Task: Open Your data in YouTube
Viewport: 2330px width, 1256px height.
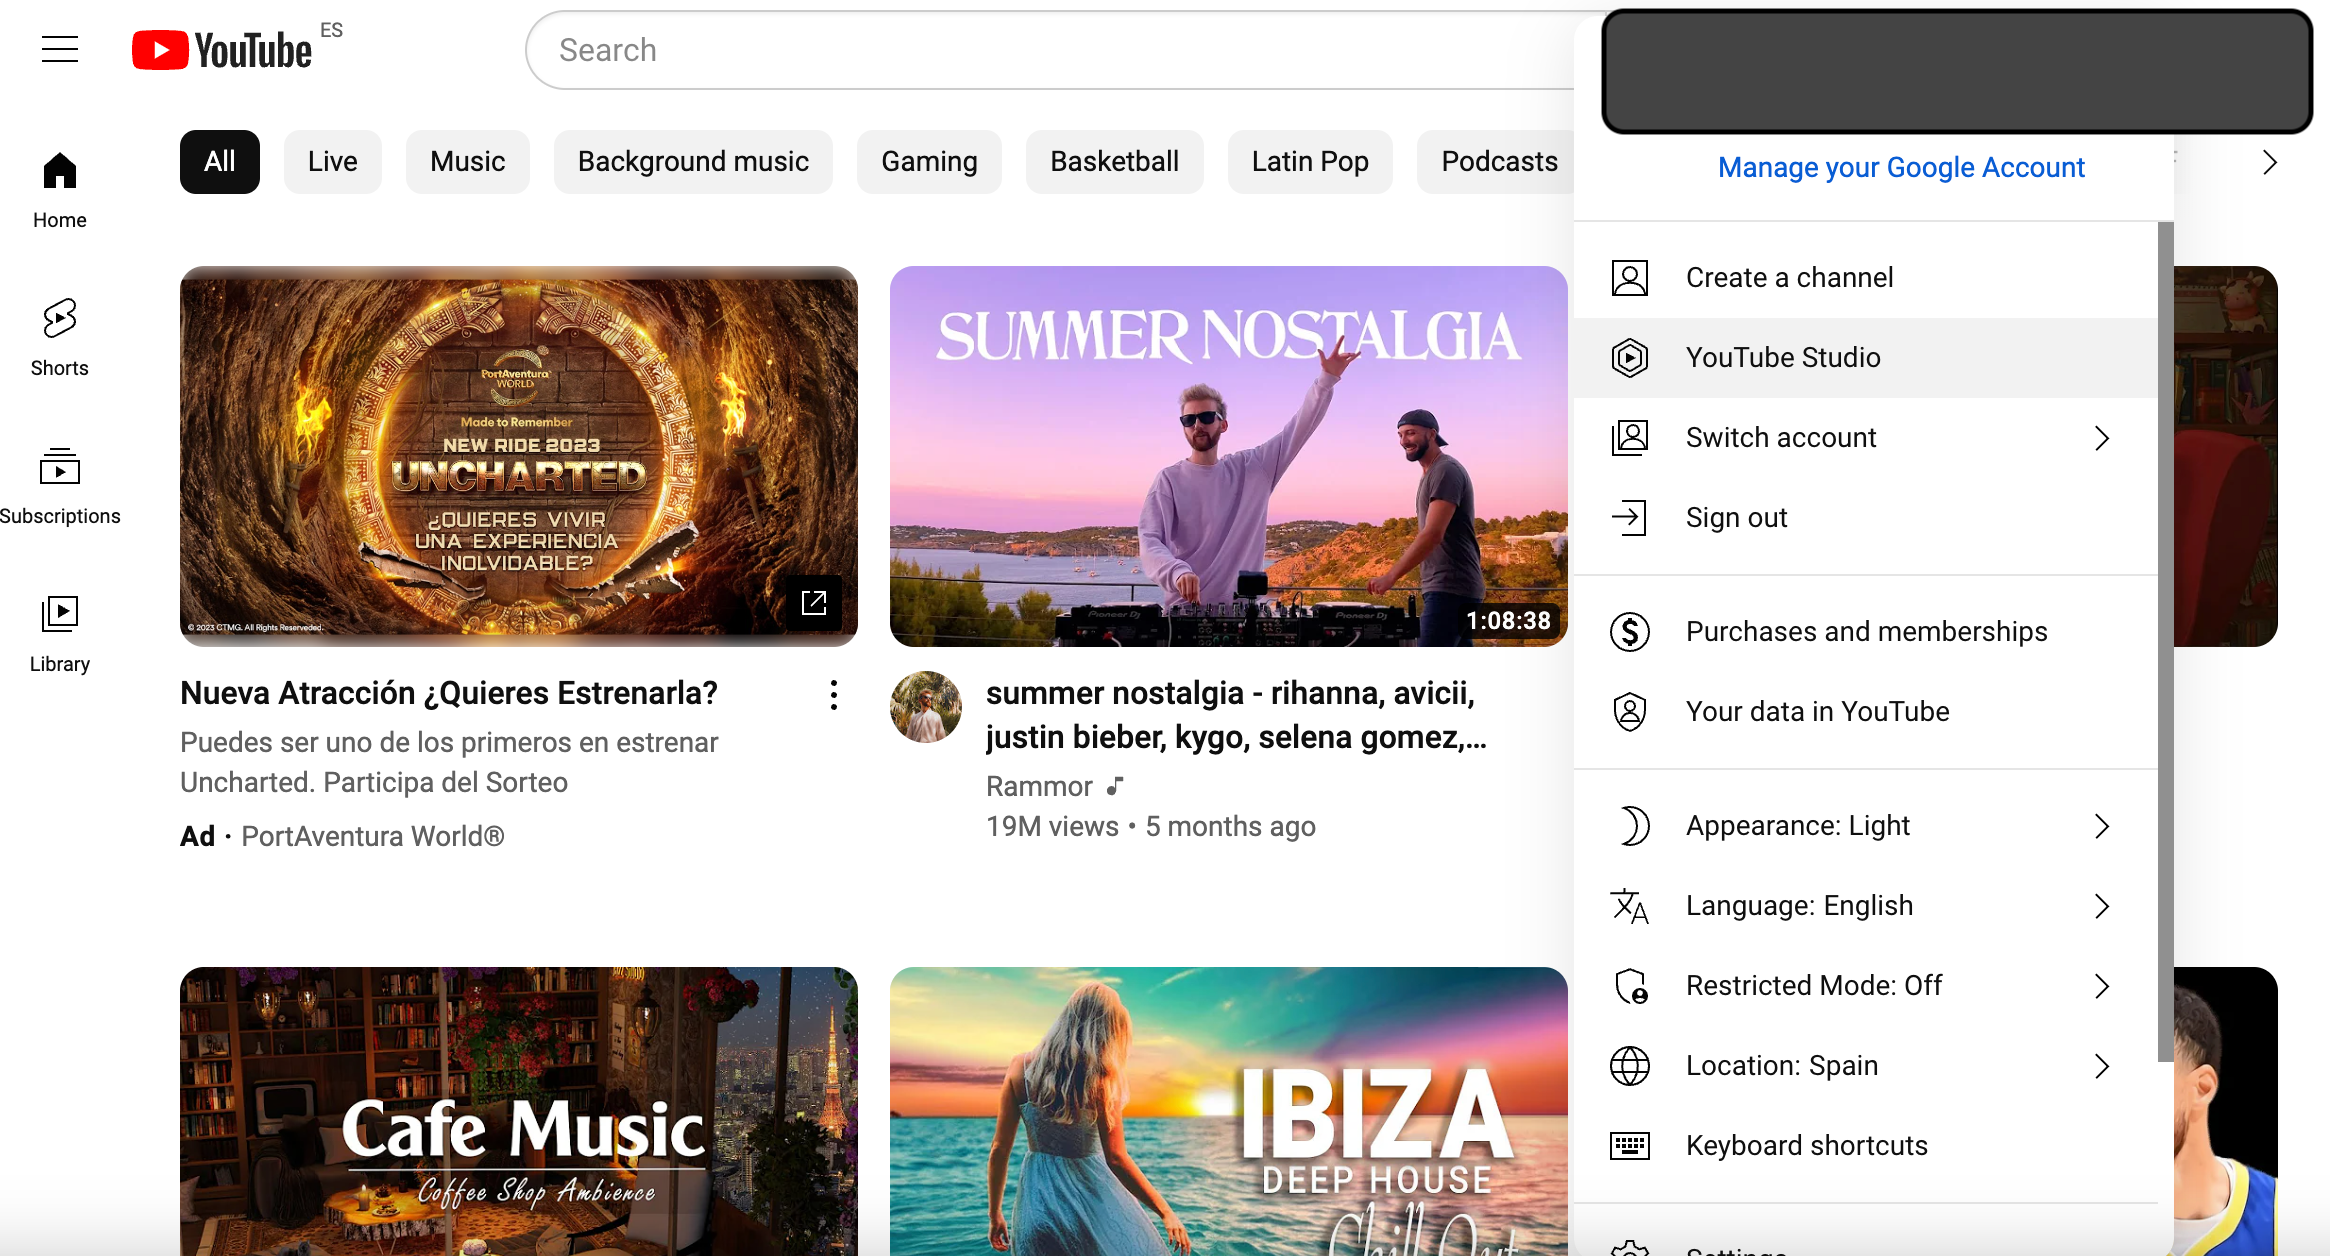Action: (1866, 712)
